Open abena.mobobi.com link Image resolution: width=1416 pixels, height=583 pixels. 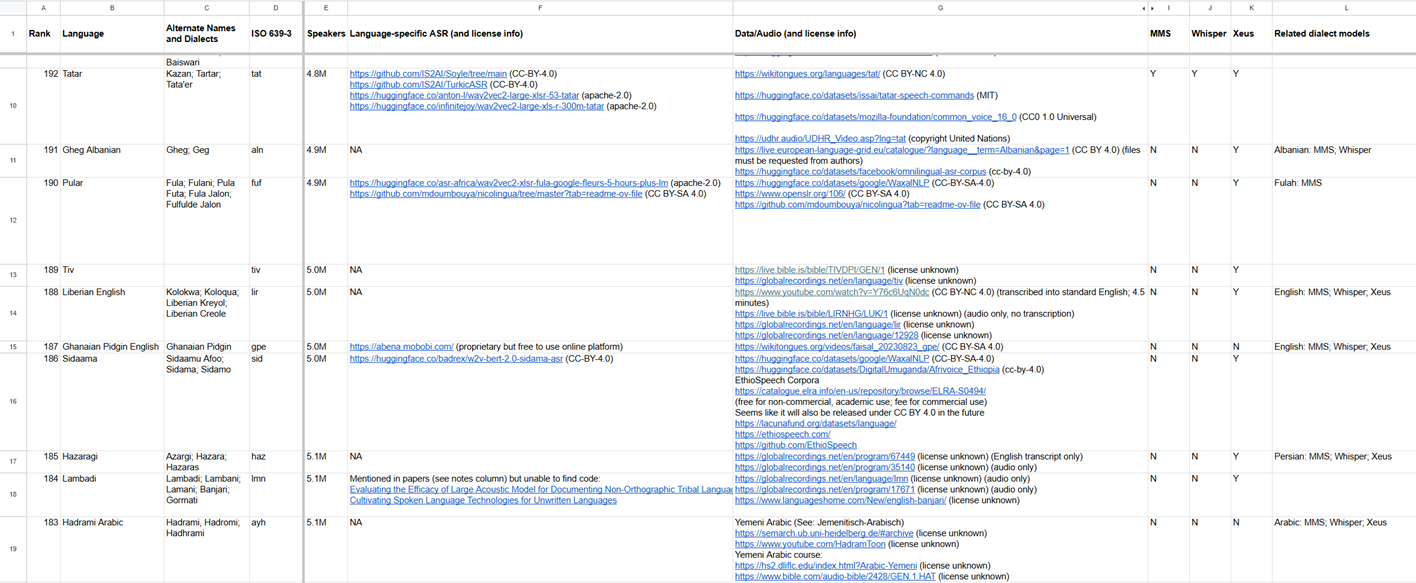click(x=402, y=346)
